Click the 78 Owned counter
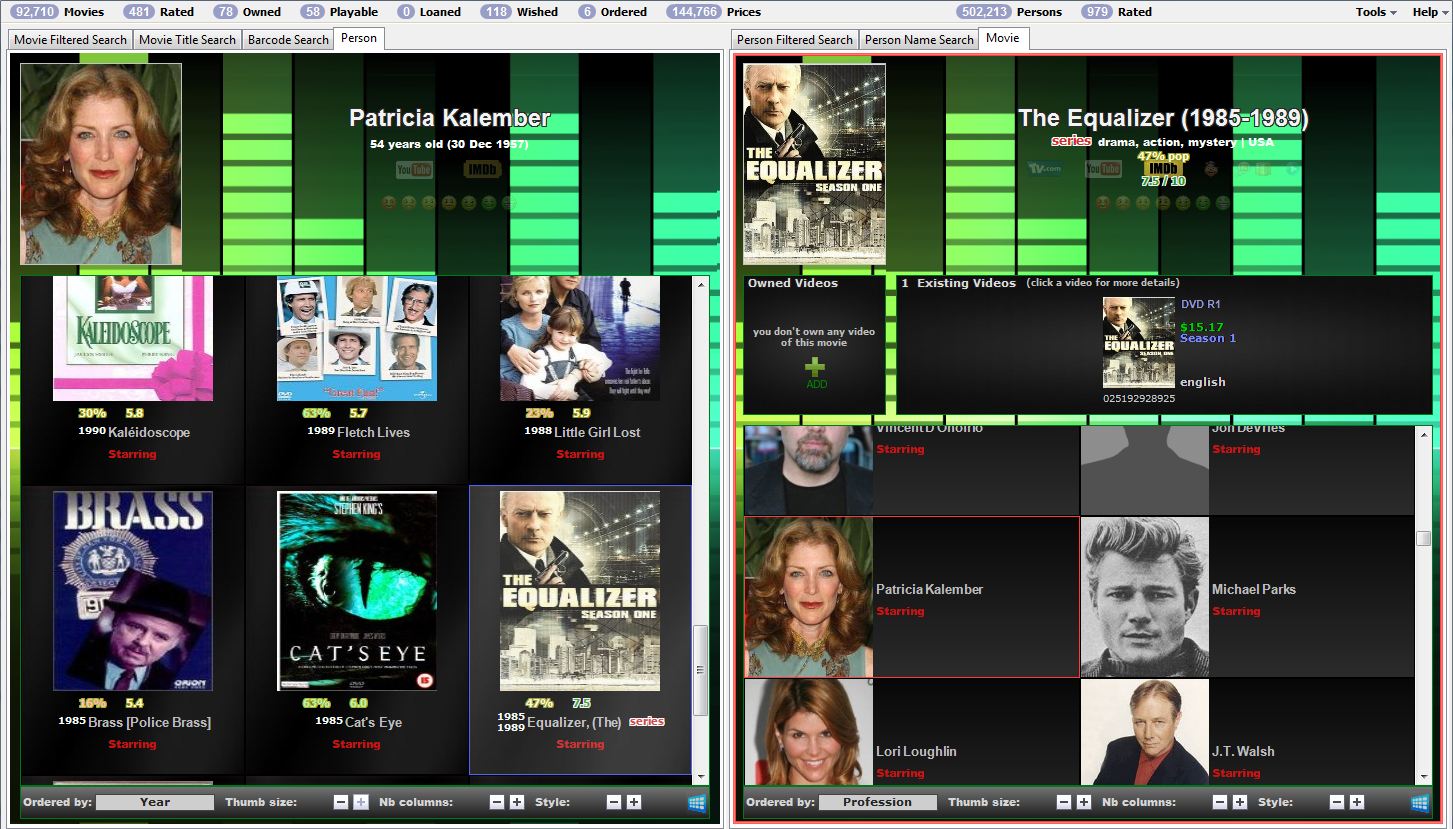The width and height of the screenshot is (1453, 829). pos(248,12)
